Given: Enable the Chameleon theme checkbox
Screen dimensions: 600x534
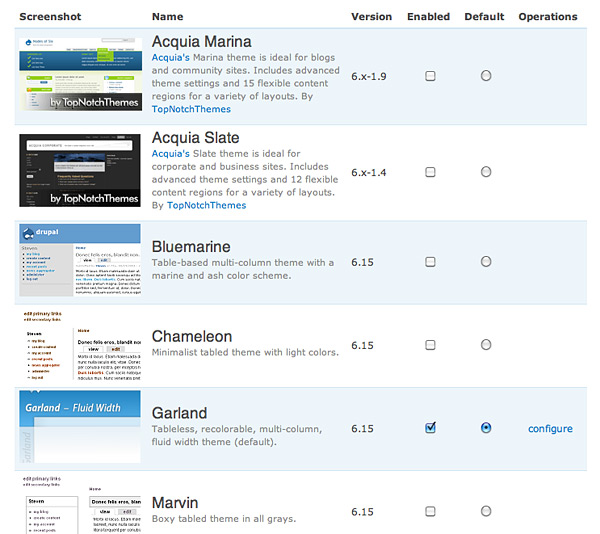Looking at the screenshot, I should (x=430, y=345).
